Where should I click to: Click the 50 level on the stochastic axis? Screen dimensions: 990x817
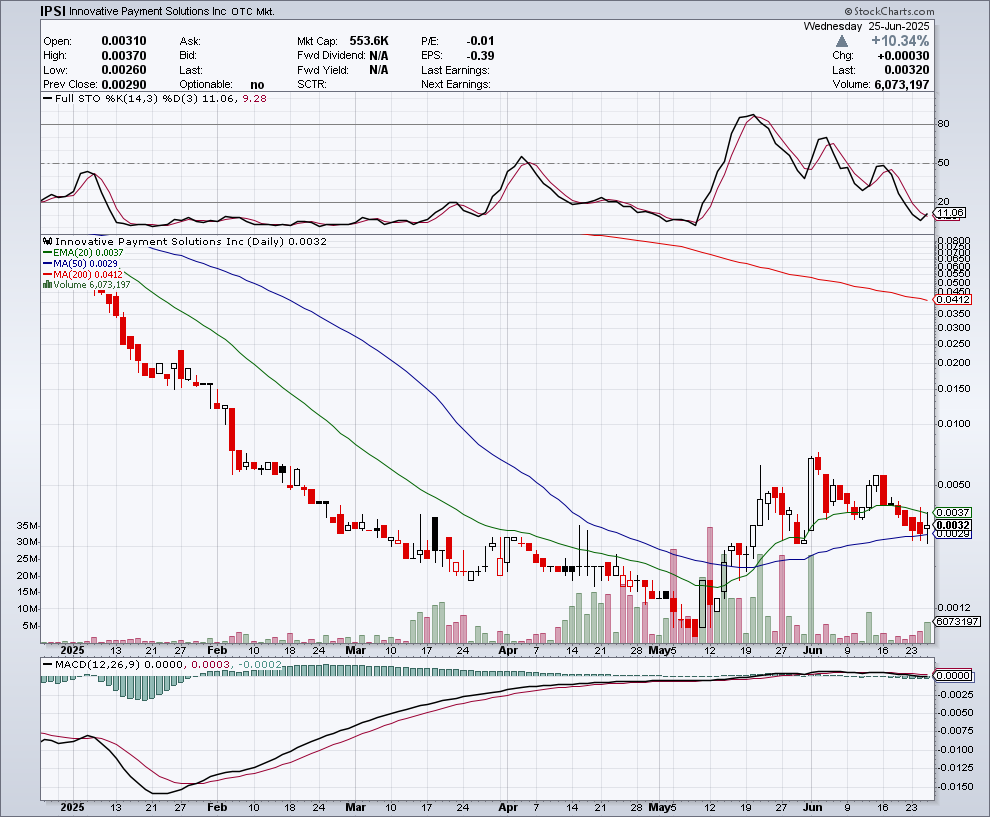(943, 163)
